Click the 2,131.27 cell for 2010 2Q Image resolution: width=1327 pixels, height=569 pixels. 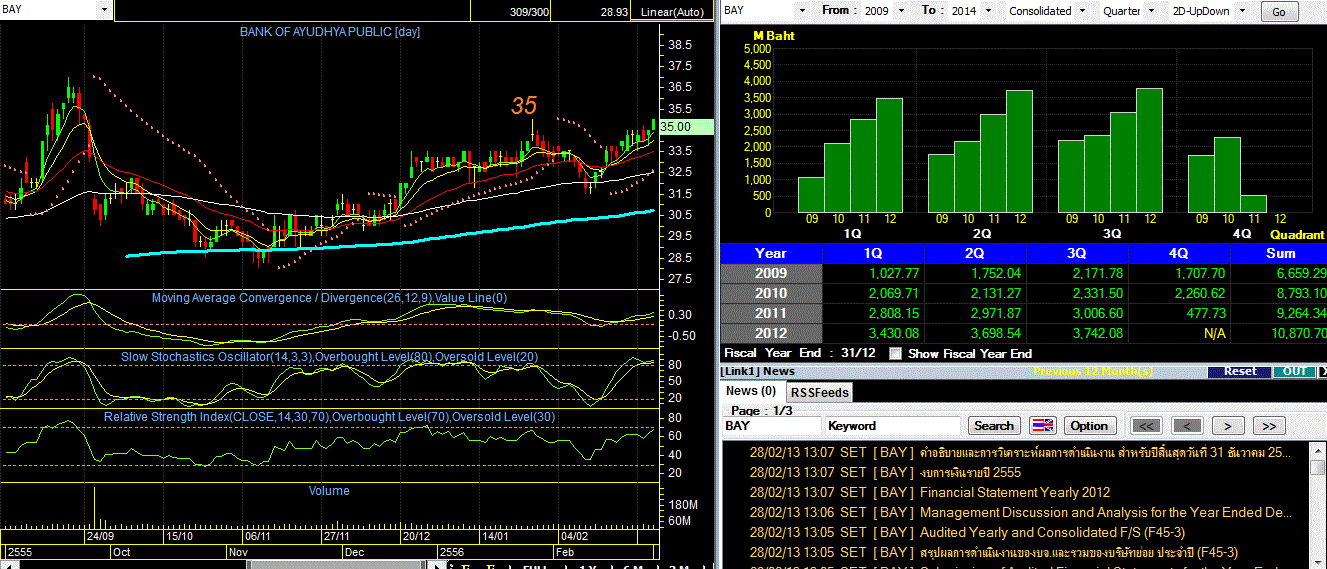pos(976,293)
